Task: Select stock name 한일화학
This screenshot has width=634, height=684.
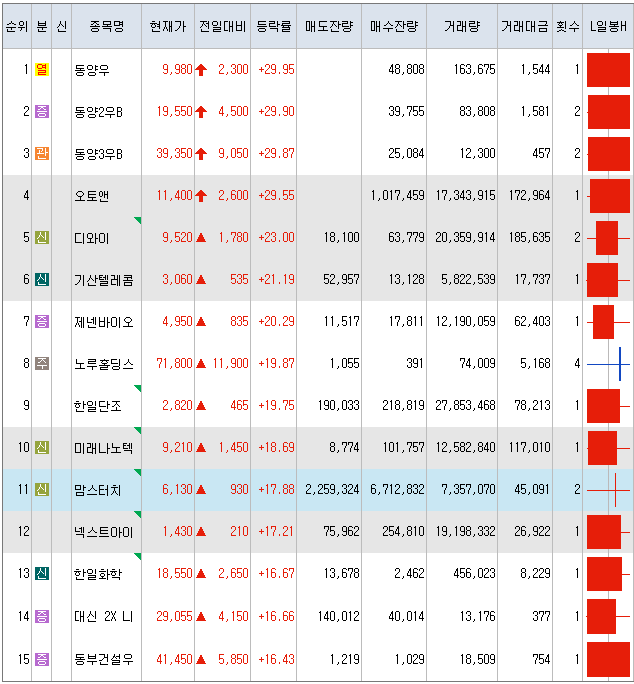Action: pyautogui.click(x=98, y=574)
